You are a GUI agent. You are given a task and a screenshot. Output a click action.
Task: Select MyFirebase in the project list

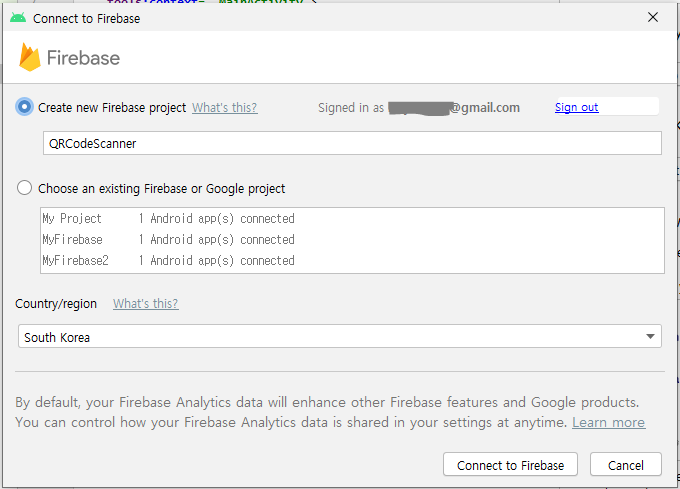pos(72,240)
